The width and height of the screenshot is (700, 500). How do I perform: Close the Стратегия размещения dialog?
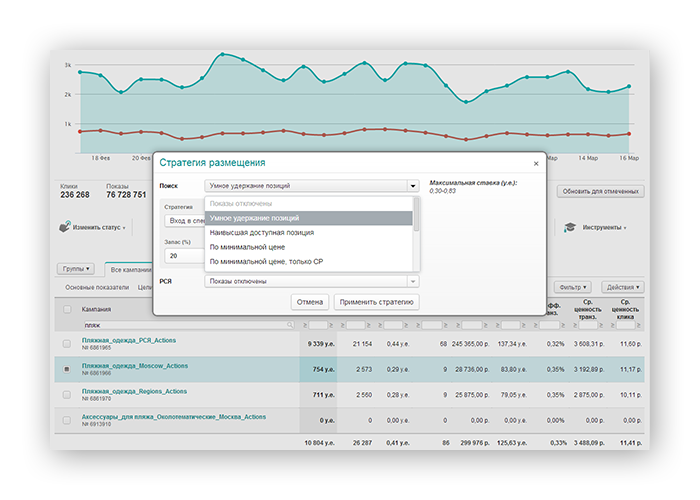pyautogui.click(x=536, y=162)
